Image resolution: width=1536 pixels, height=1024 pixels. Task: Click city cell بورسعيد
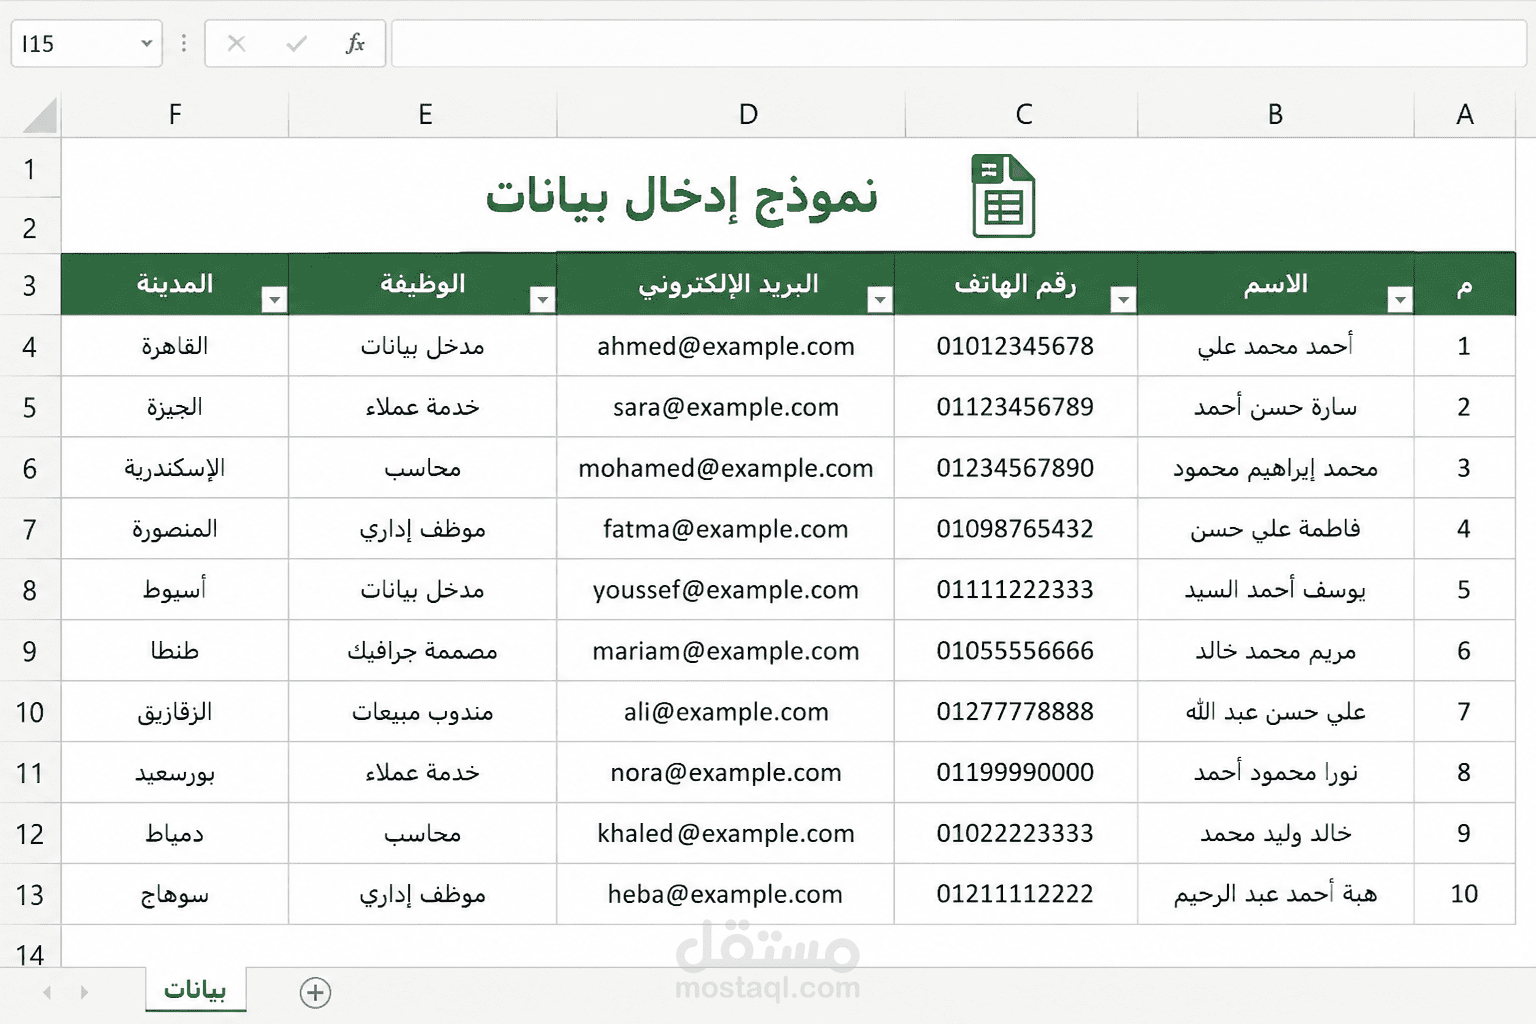pos(175,773)
